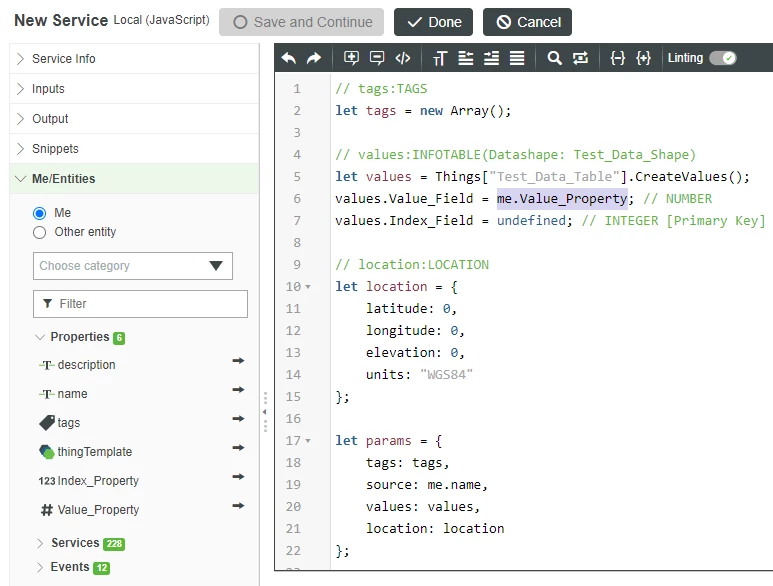Click the thingTemplate hexagon icon
The height and width of the screenshot is (586, 773).
tap(47, 451)
